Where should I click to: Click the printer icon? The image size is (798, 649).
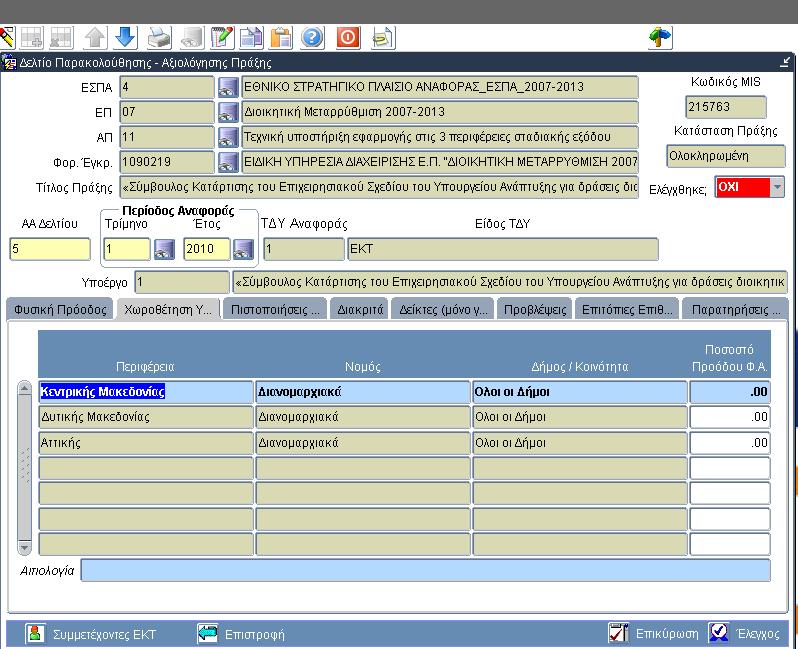pos(159,38)
